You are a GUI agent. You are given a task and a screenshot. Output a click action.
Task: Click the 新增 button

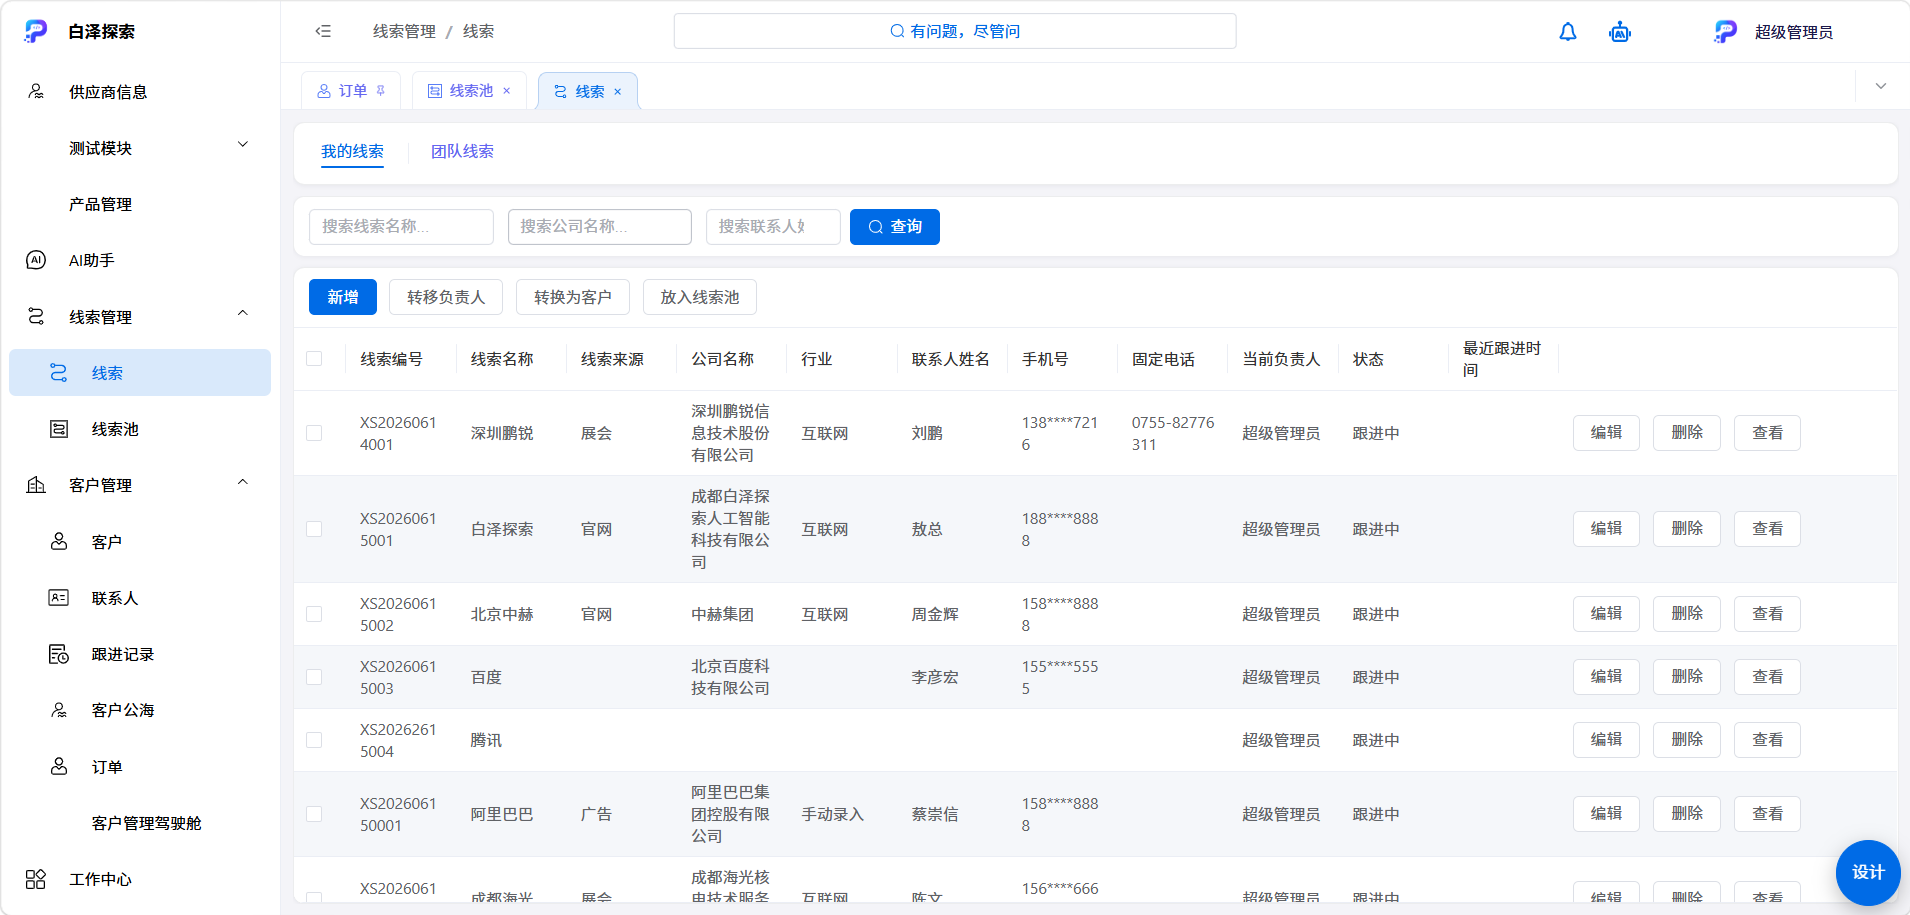[343, 297]
